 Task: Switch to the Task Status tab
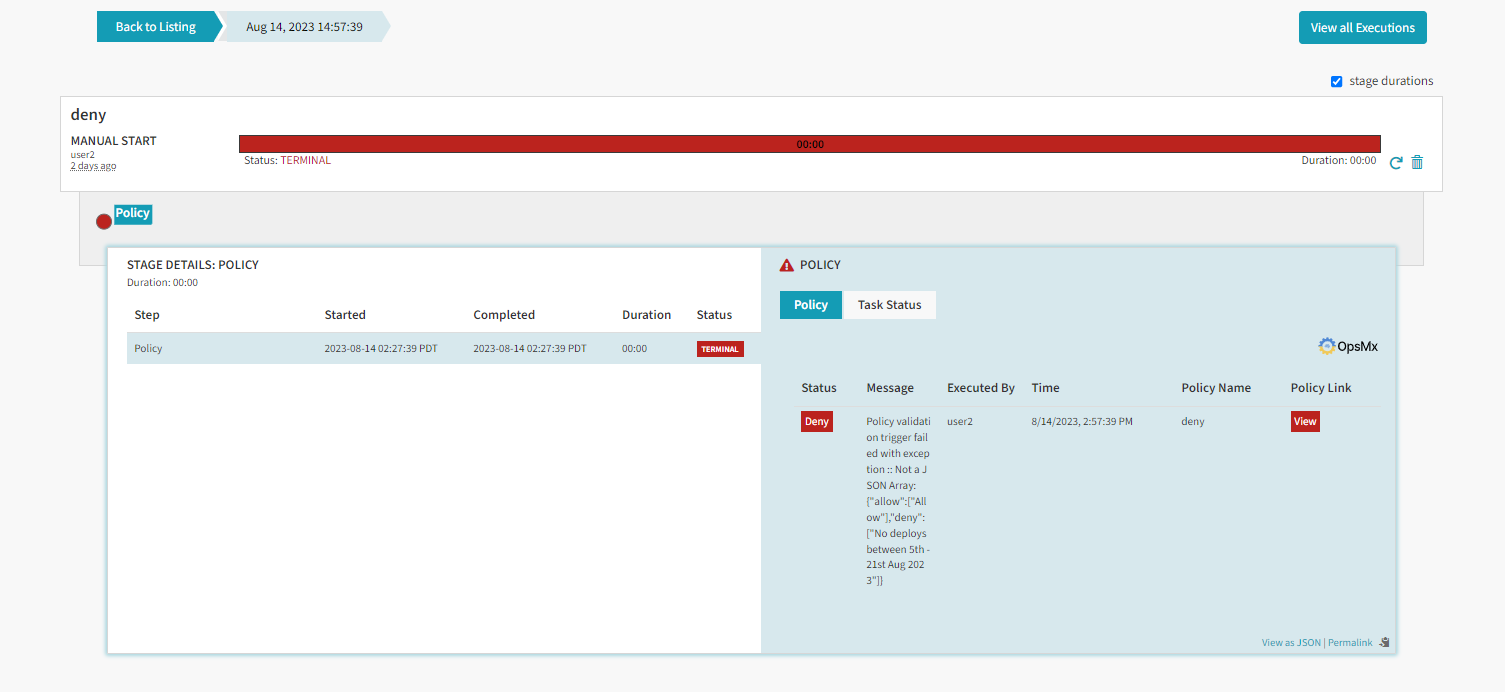[889, 305]
